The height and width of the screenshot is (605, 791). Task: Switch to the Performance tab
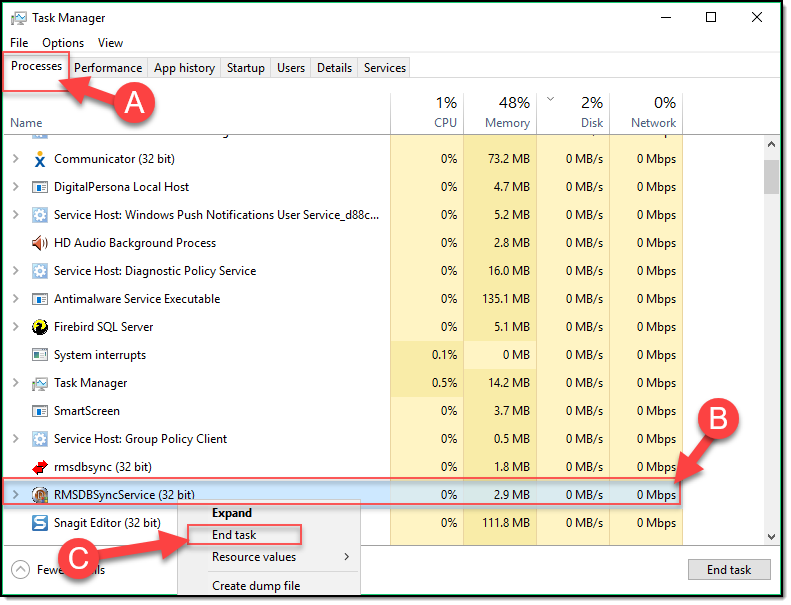point(108,68)
